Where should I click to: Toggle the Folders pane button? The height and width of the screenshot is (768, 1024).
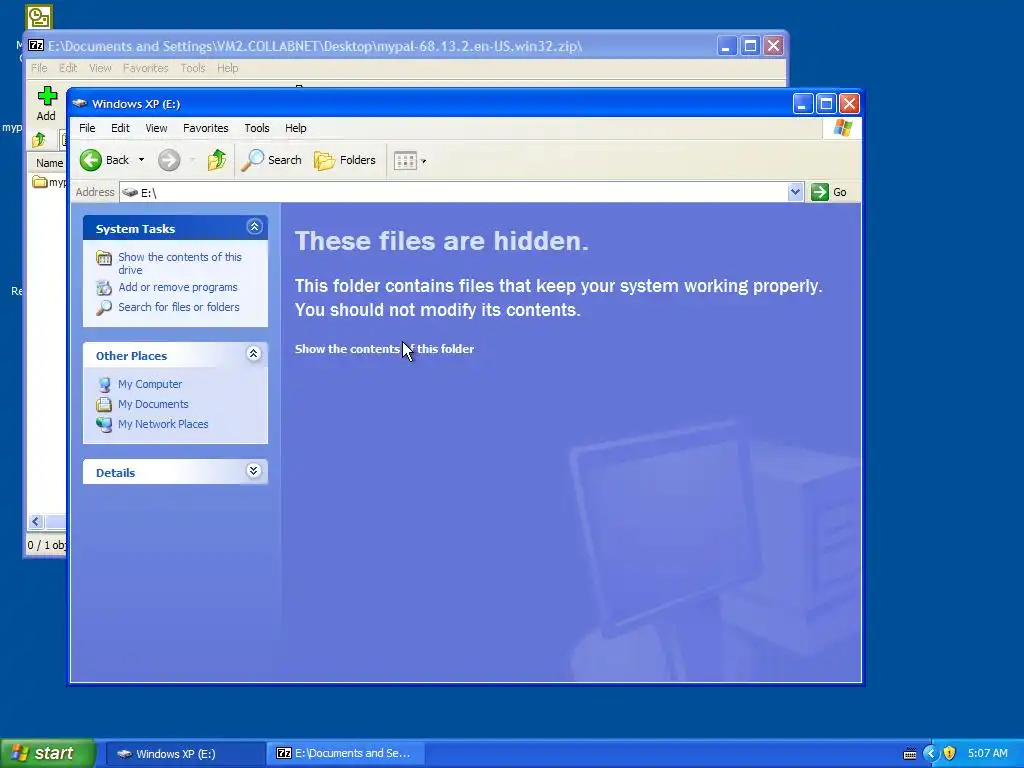point(345,160)
